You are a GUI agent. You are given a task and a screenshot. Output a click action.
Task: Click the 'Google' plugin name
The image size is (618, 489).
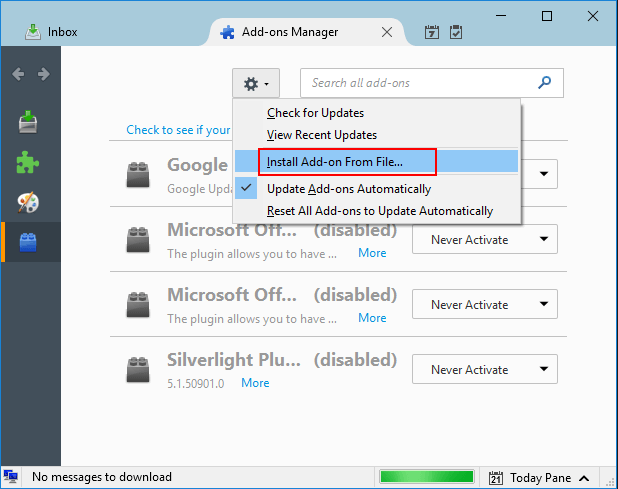197,165
